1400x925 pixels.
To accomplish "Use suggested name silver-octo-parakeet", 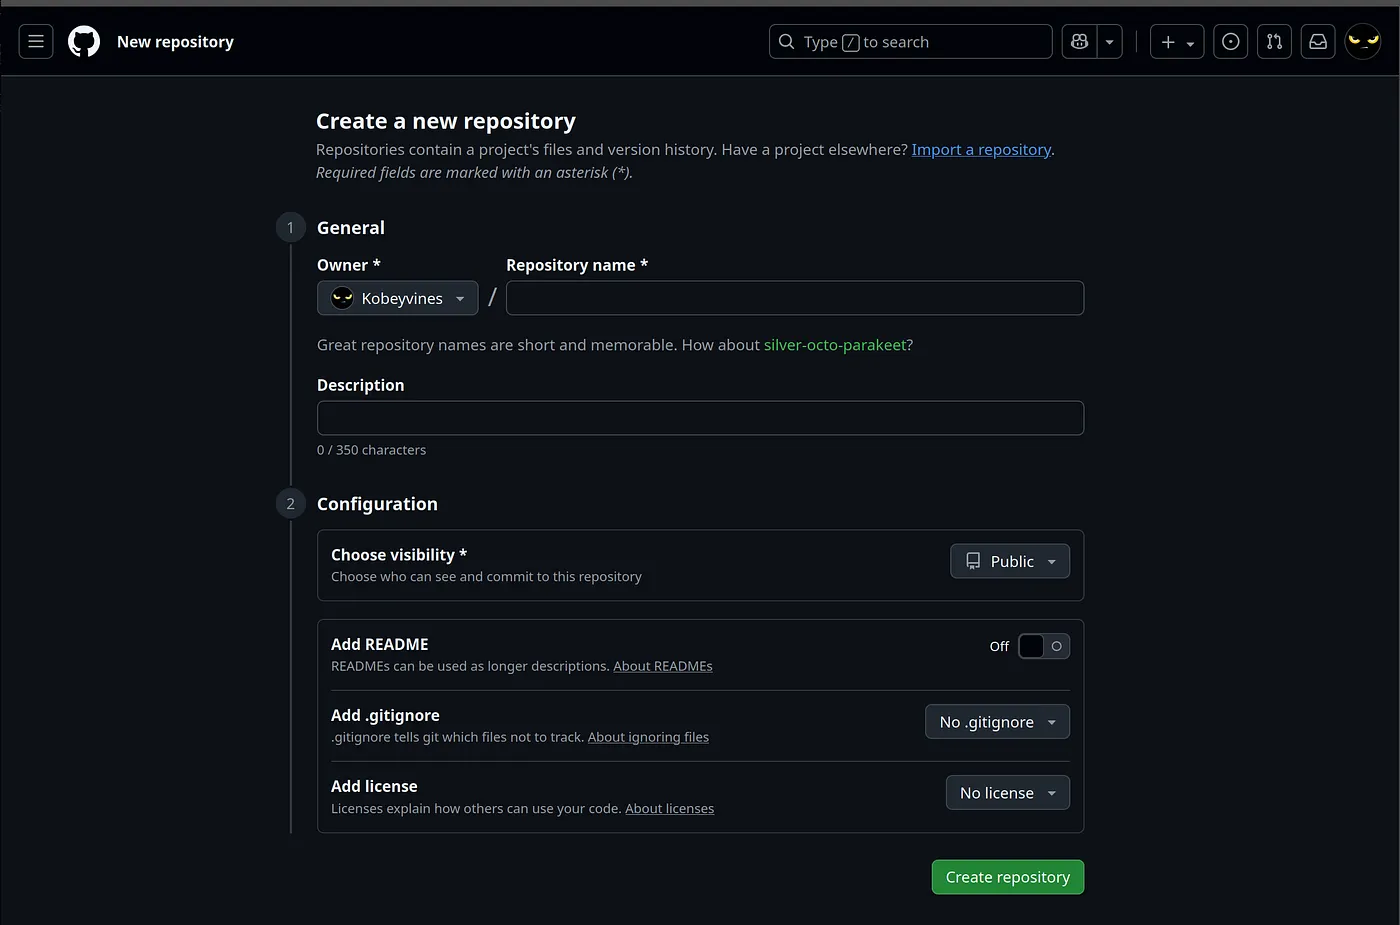I will coord(835,345).
